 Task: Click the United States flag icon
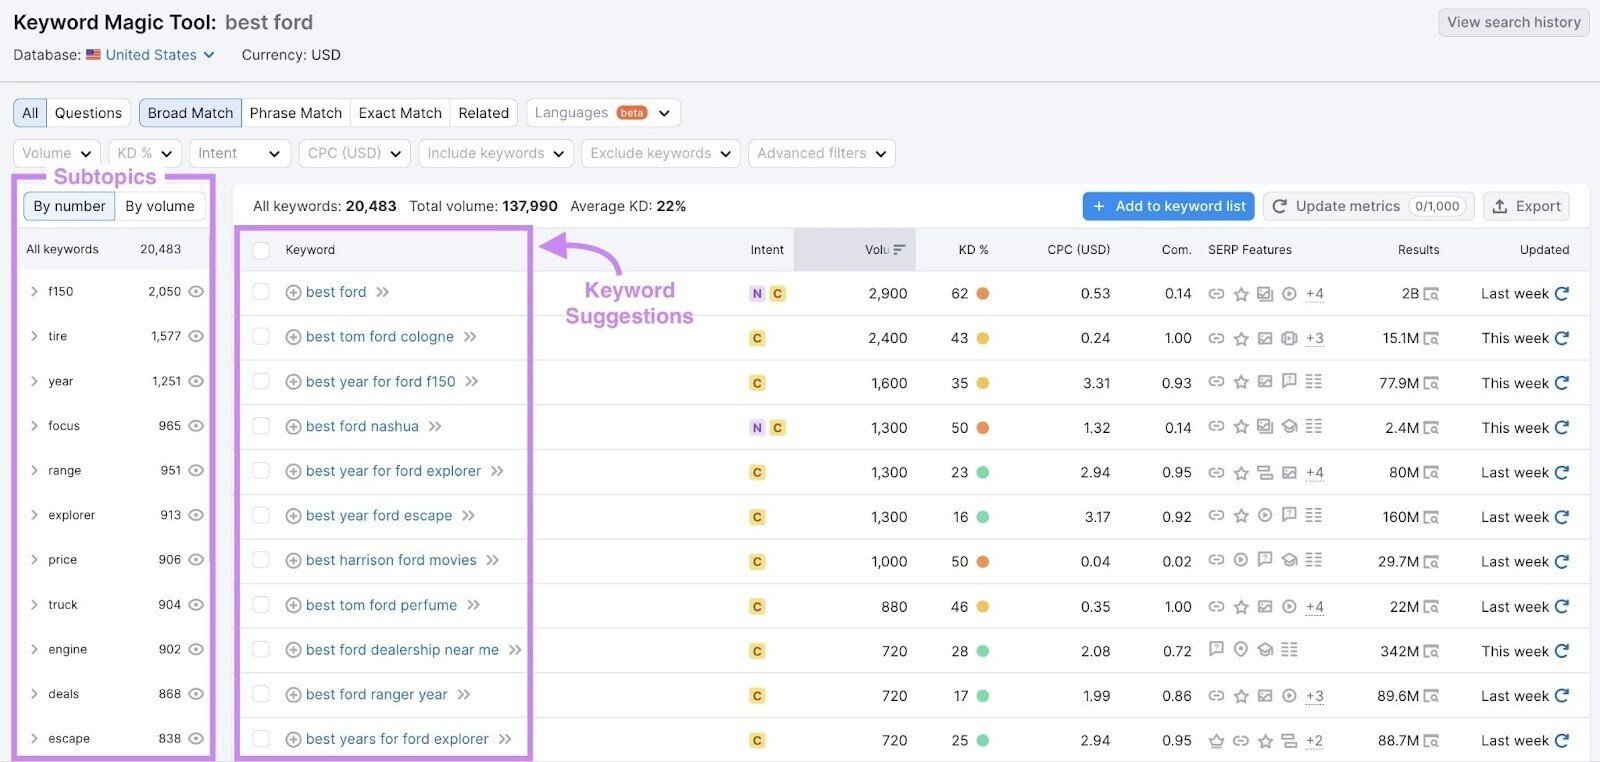point(93,55)
